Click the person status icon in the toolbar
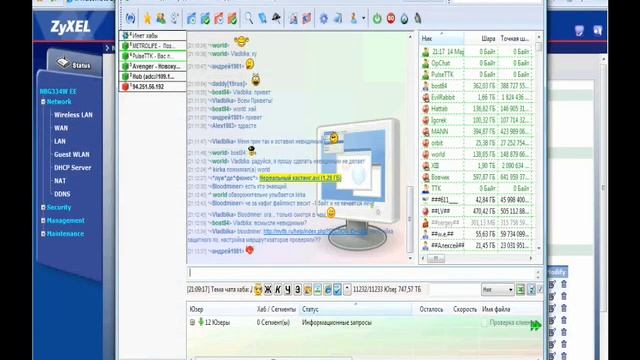This screenshot has height=360, width=640. click(353, 18)
